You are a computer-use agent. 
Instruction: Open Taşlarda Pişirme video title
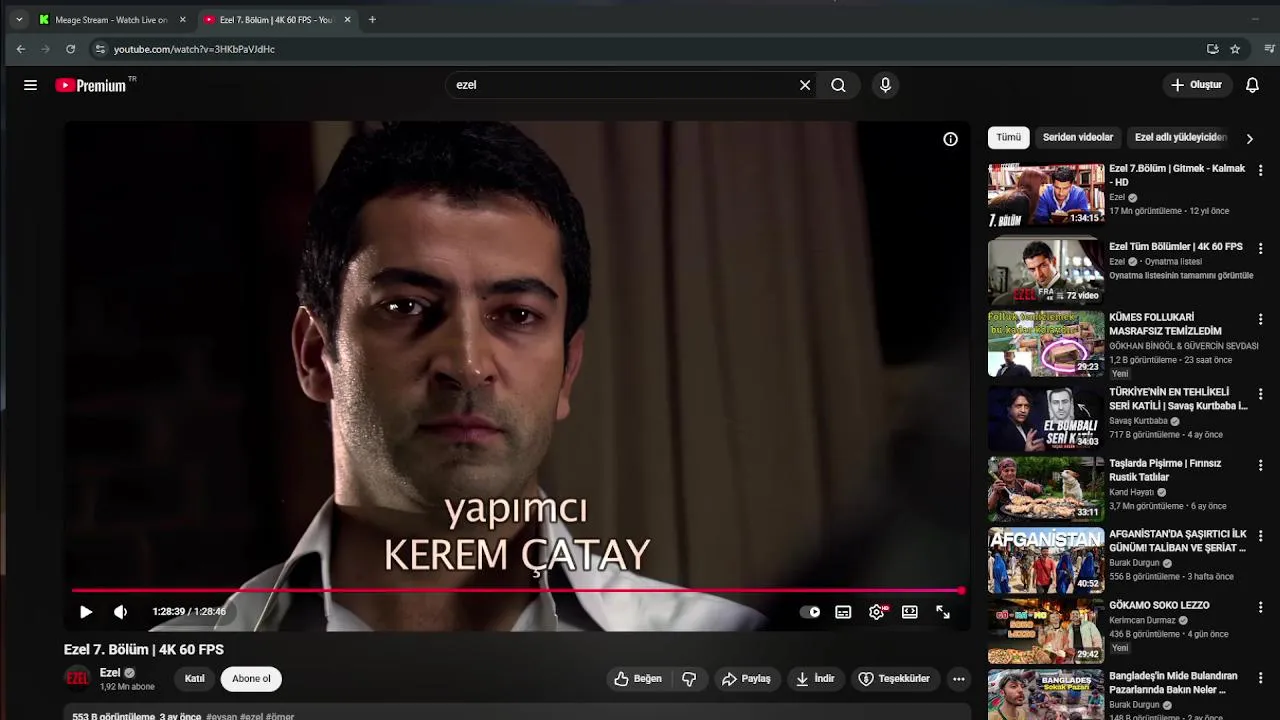click(x=1165, y=470)
